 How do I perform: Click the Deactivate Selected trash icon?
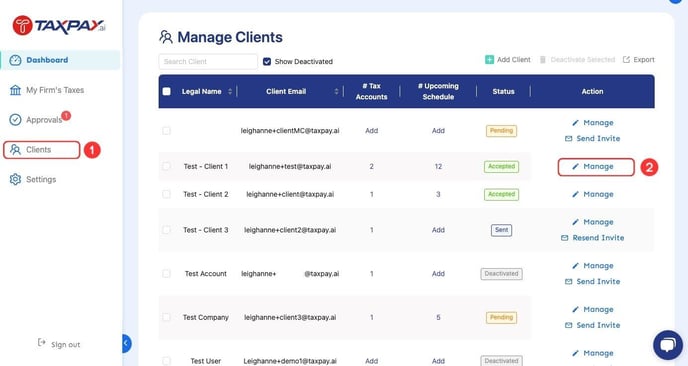(543, 60)
